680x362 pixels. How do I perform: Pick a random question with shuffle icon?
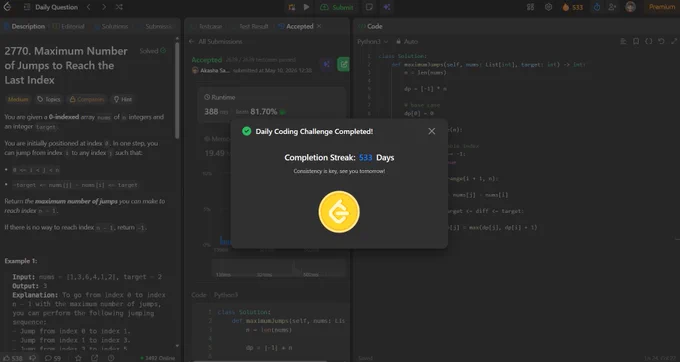pyautogui.click(x=119, y=7)
